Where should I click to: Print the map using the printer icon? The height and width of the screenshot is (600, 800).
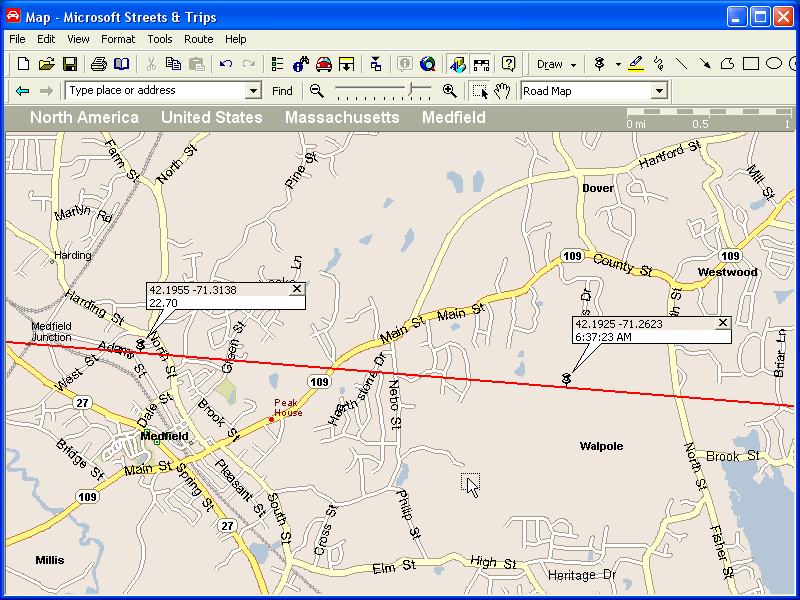[x=98, y=64]
